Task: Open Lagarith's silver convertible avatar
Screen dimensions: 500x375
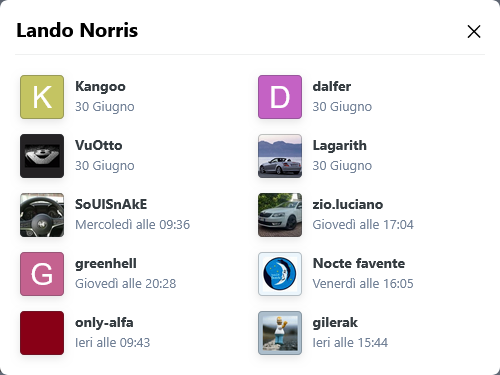Action: [280, 156]
